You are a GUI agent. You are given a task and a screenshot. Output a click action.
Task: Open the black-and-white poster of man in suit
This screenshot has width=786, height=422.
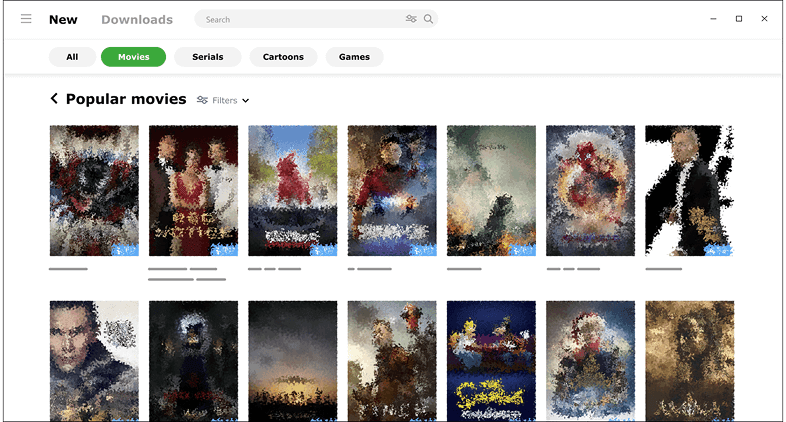[x=689, y=191]
